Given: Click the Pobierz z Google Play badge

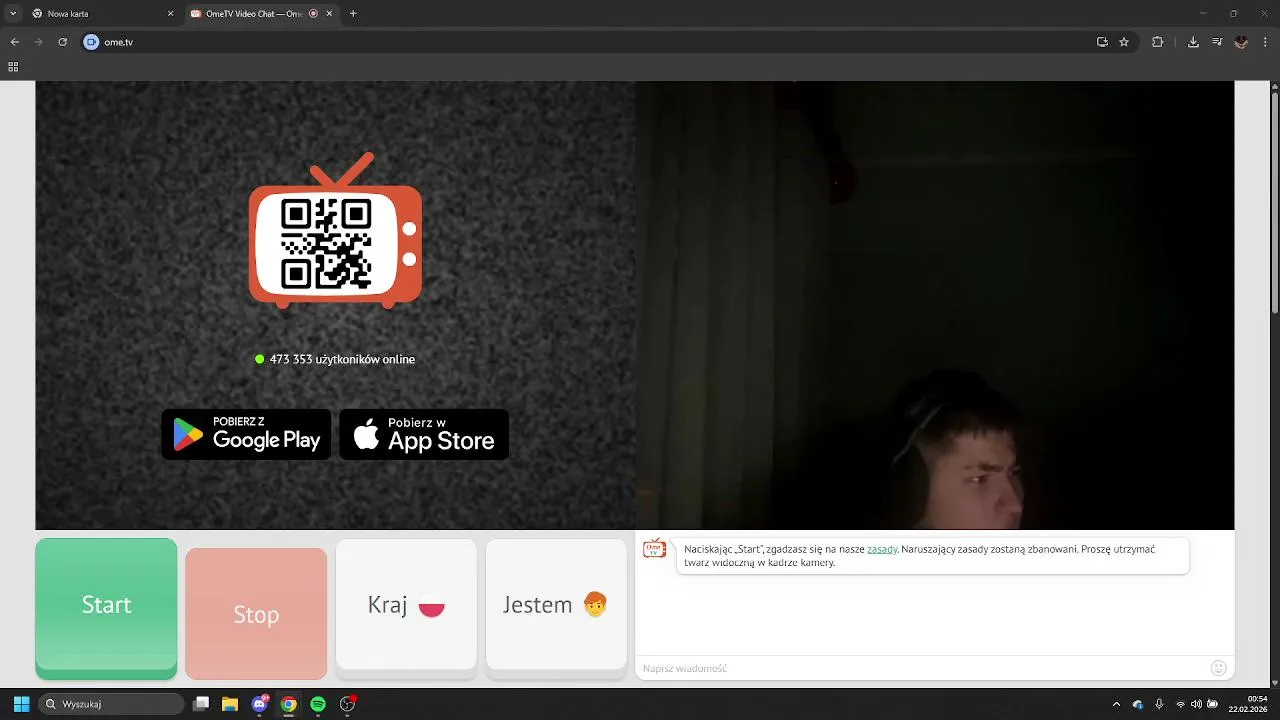Looking at the screenshot, I should pos(246,434).
